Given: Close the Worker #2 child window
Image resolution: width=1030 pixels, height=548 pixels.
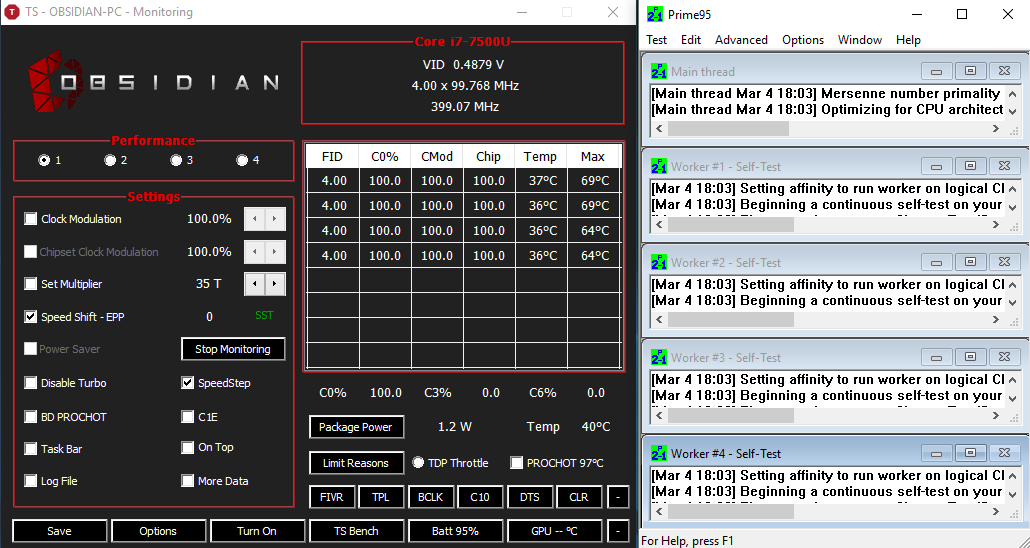Looking at the screenshot, I should pos(1004,262).
